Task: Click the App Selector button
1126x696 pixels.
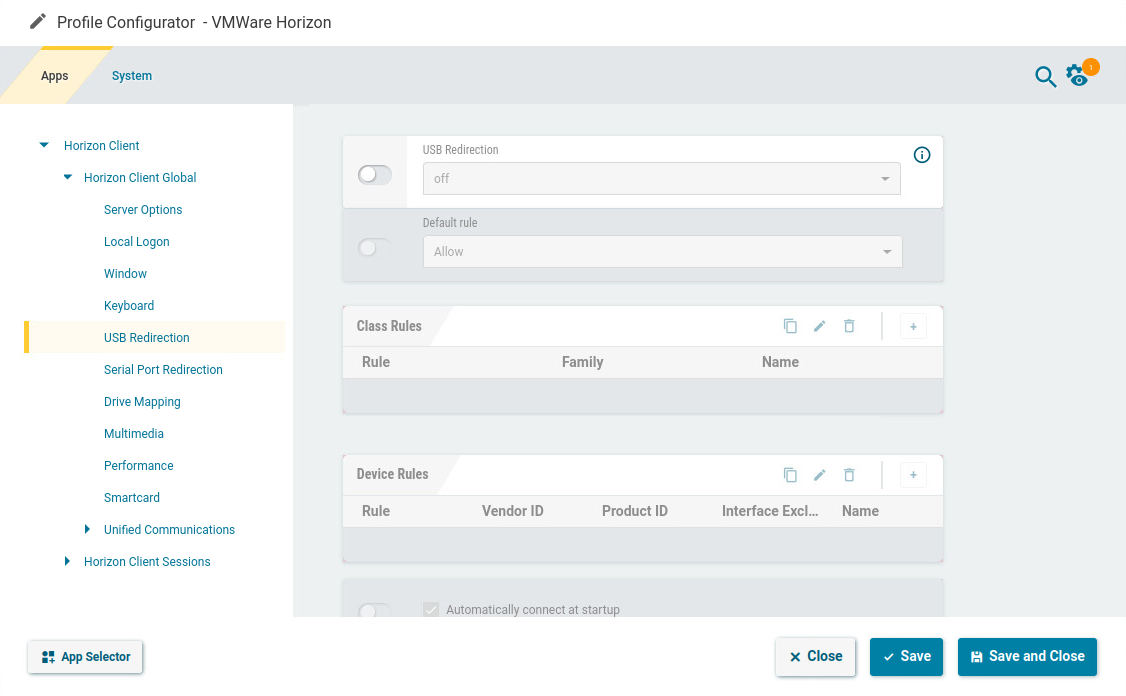Action: coord(85,656)
